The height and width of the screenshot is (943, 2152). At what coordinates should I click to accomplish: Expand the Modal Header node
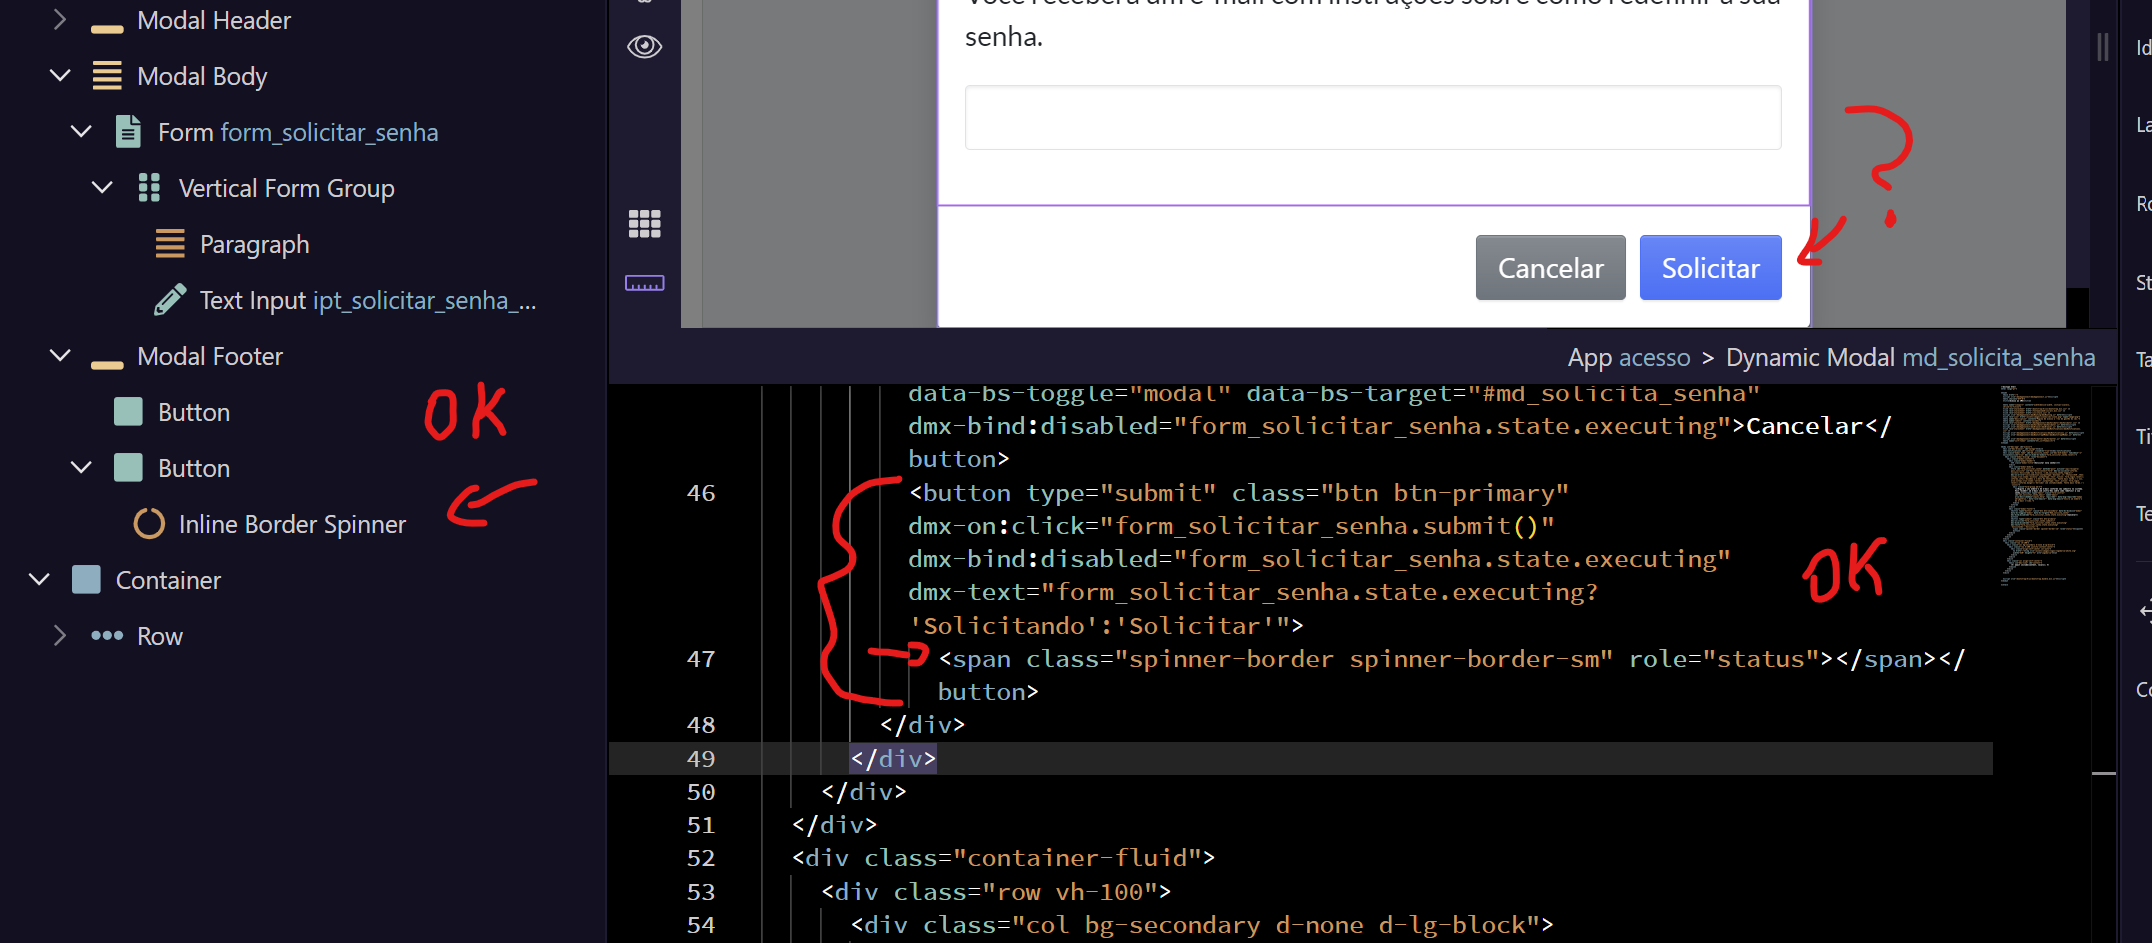pos(60,20)
